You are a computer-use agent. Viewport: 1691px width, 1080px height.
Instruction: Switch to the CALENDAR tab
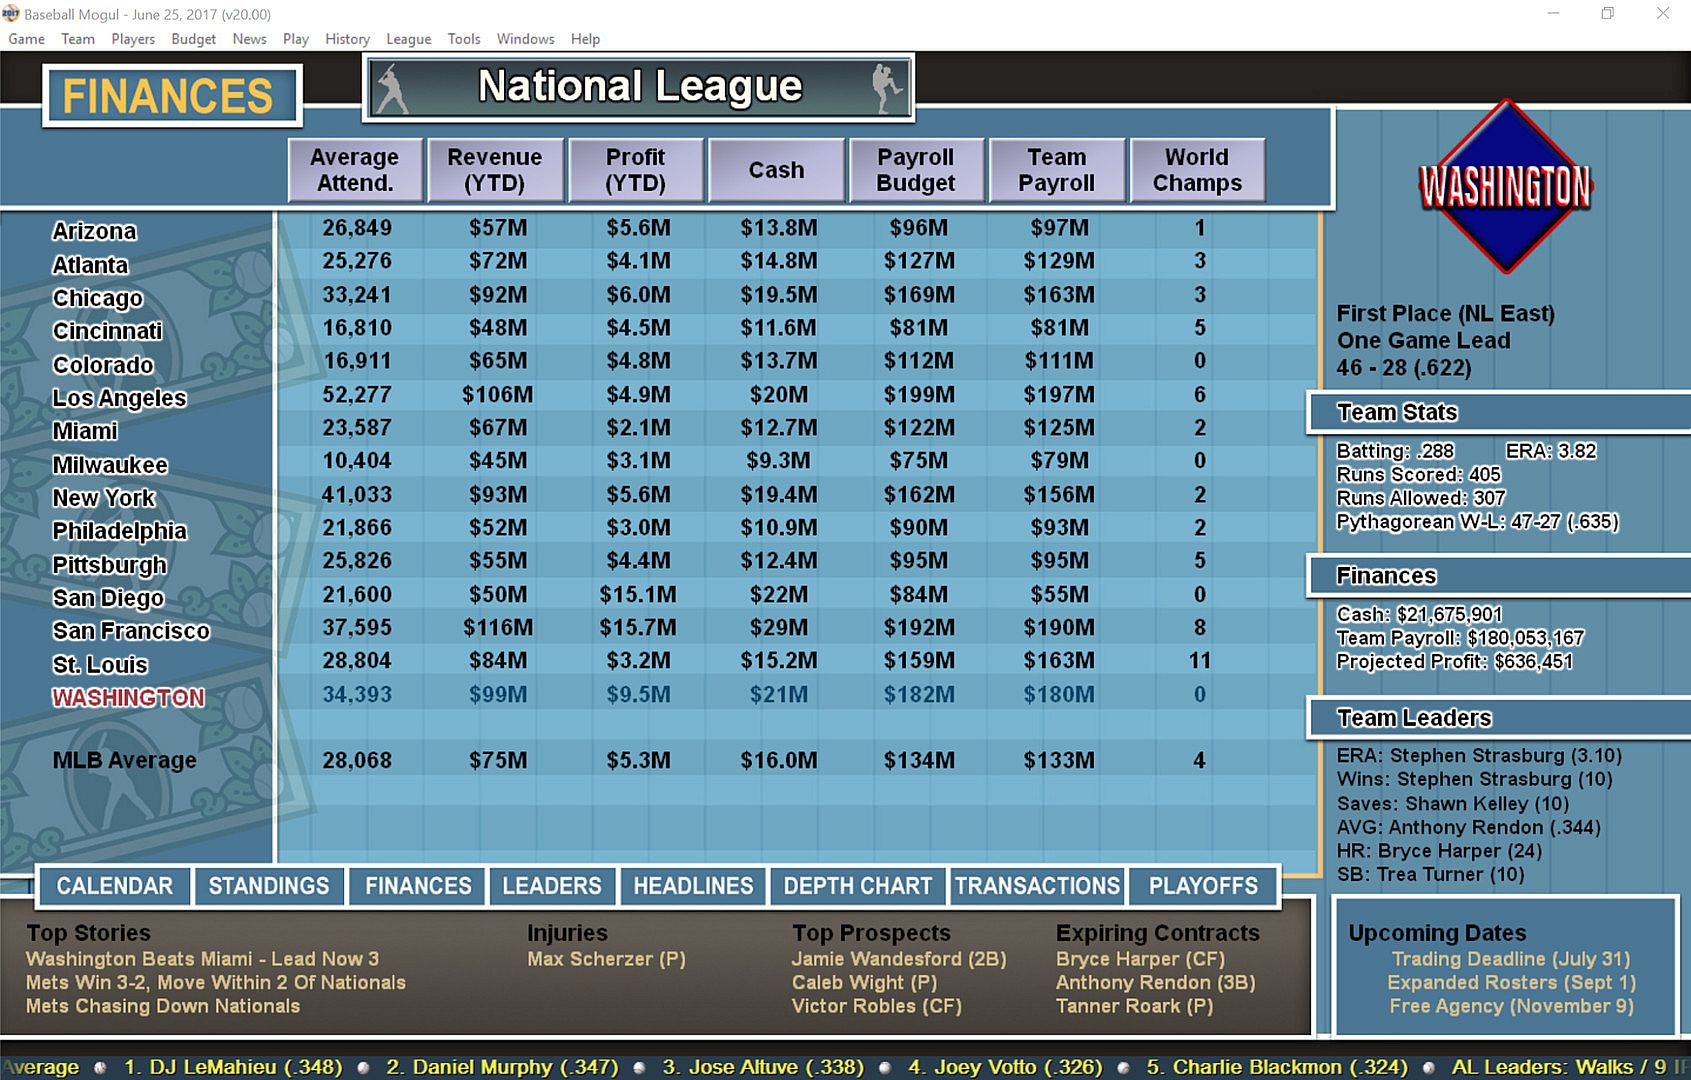coord(115,886)
